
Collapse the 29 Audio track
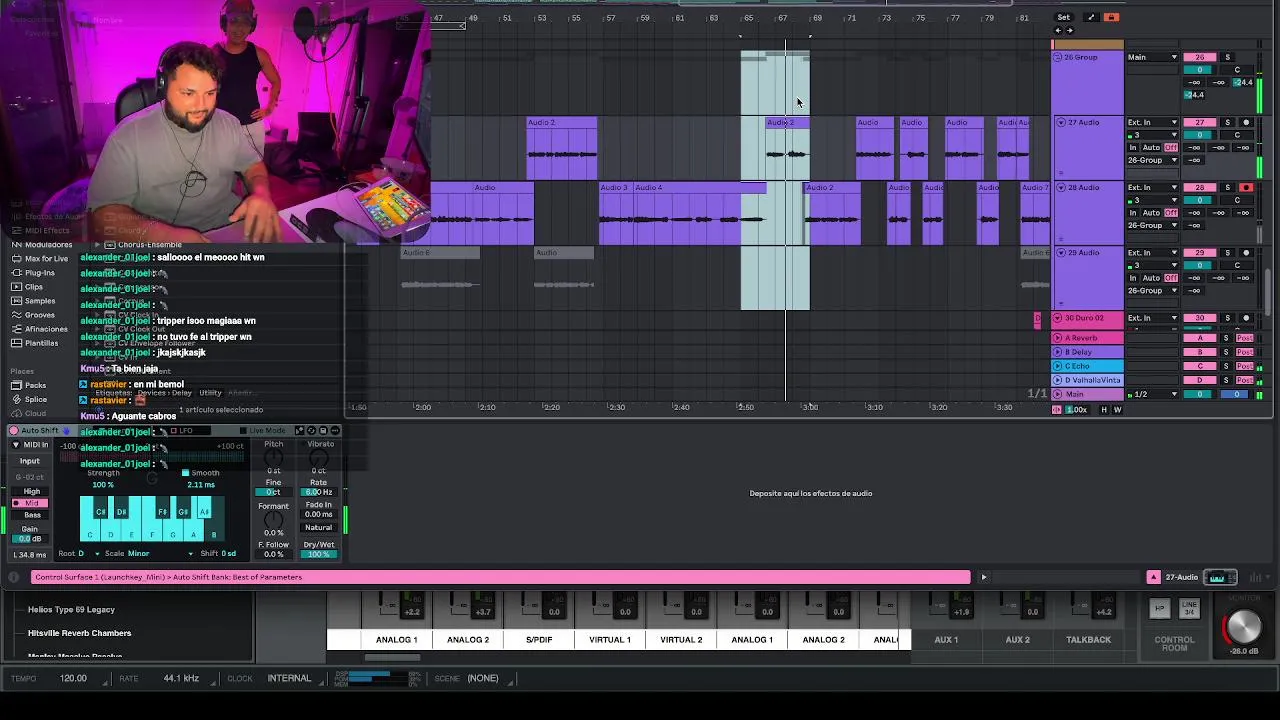[x=1060, y=252]
